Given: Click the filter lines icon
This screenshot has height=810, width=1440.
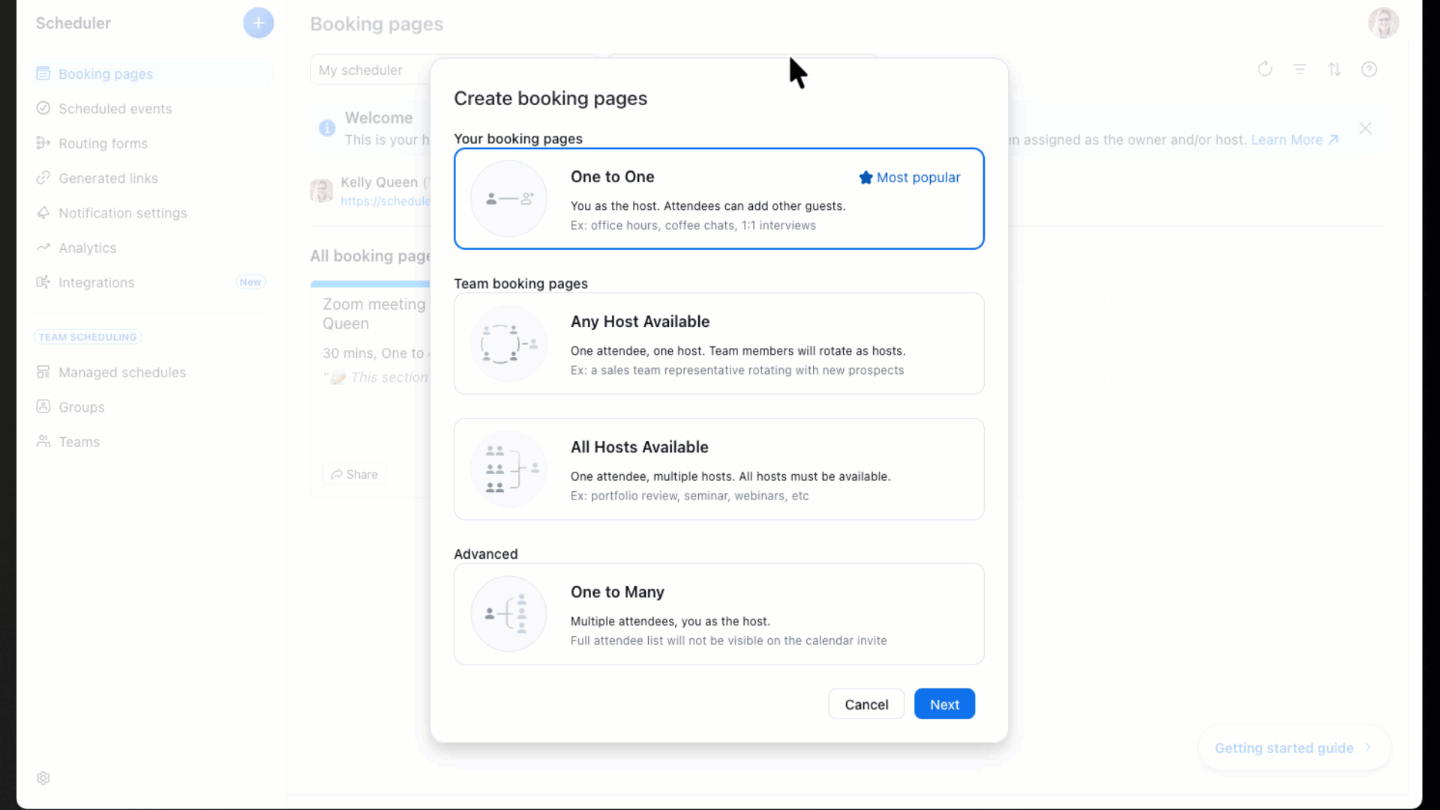Looking at the screenshot, I should pos(1300,69).
